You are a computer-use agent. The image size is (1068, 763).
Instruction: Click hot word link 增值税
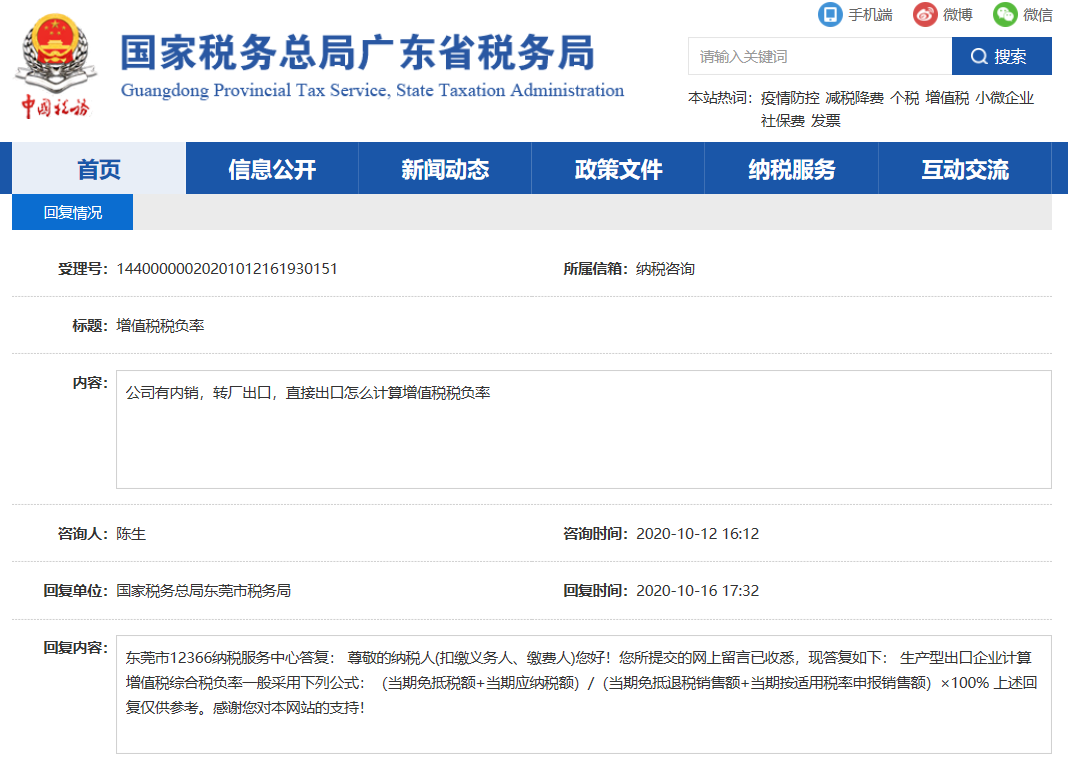coord(947,98)
